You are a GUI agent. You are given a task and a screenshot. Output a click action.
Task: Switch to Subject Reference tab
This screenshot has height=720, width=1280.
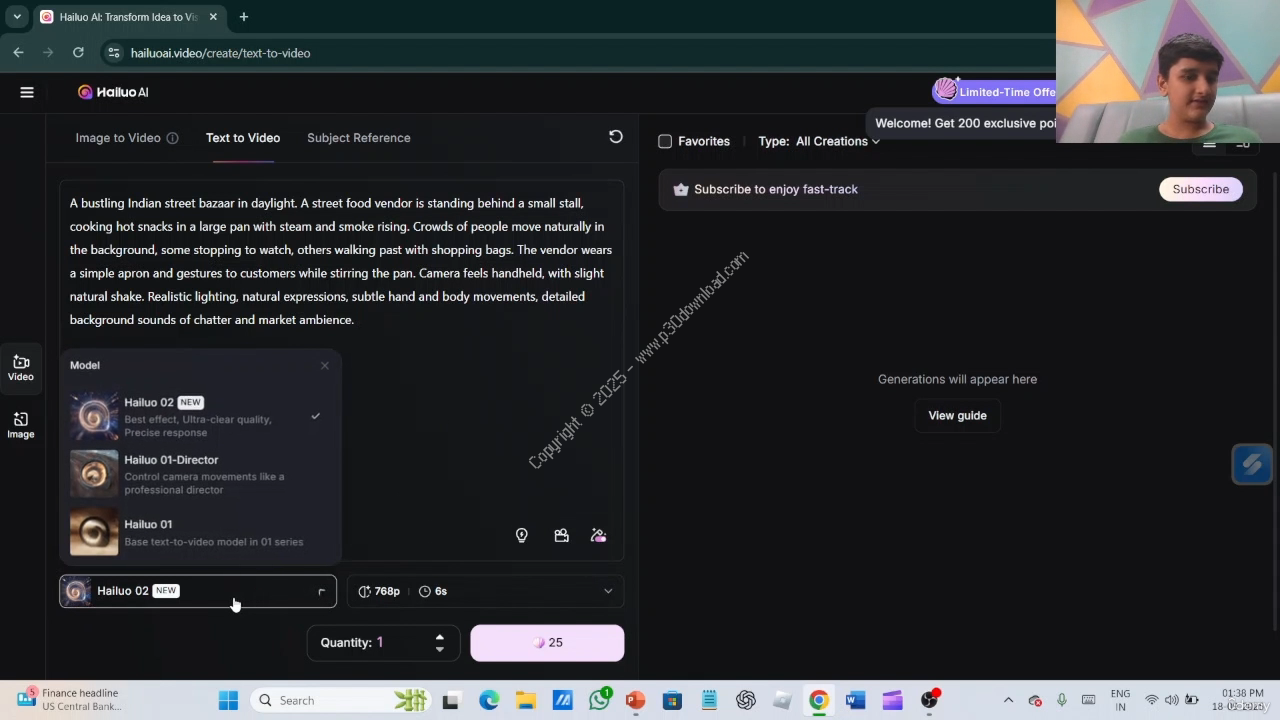click(x=358, y=138)
